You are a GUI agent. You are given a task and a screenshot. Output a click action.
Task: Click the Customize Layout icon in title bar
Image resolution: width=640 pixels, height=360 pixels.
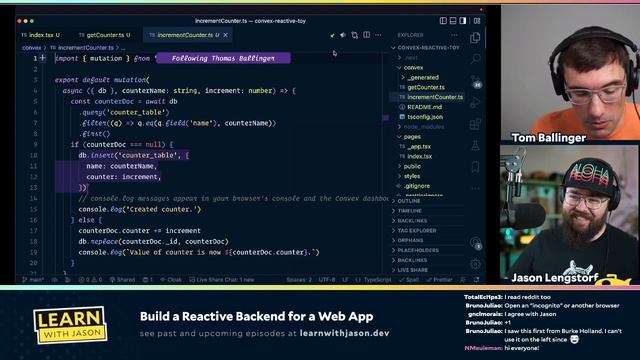[x=477, y=20]
